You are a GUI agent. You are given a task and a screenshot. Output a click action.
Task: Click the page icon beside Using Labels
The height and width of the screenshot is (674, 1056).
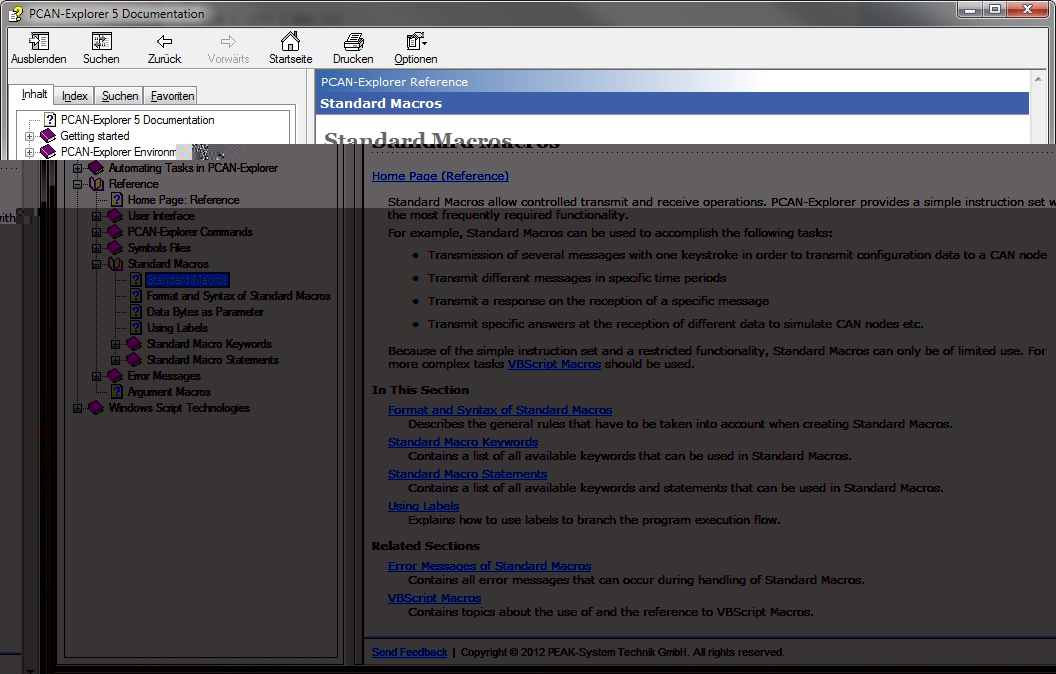click(135, 328)
